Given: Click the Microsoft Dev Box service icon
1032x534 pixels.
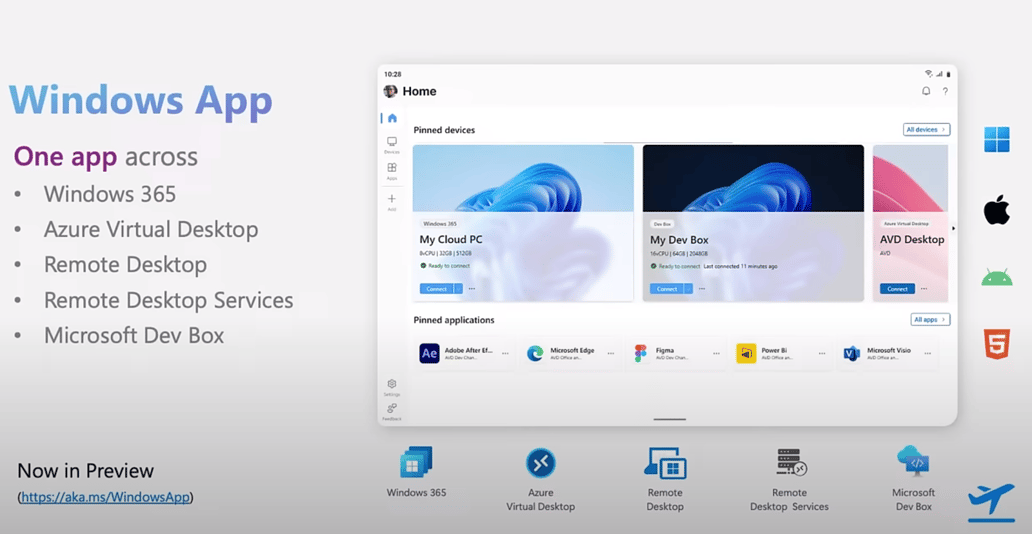Looking at the screenshot, I should click(914, 461).
